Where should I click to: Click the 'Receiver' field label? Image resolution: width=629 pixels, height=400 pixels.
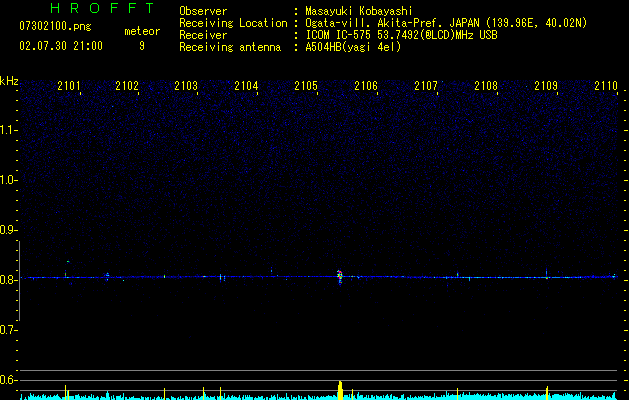pos(203,35)
